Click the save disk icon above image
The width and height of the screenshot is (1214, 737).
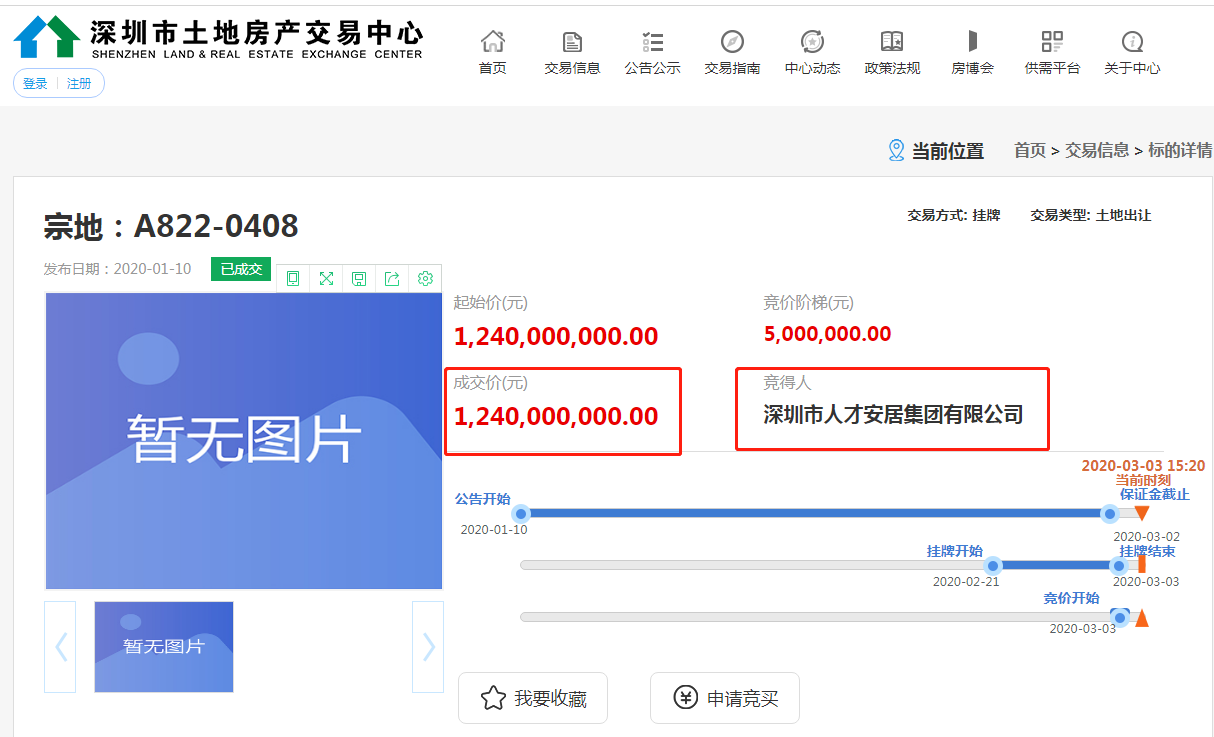pos(359,278)
